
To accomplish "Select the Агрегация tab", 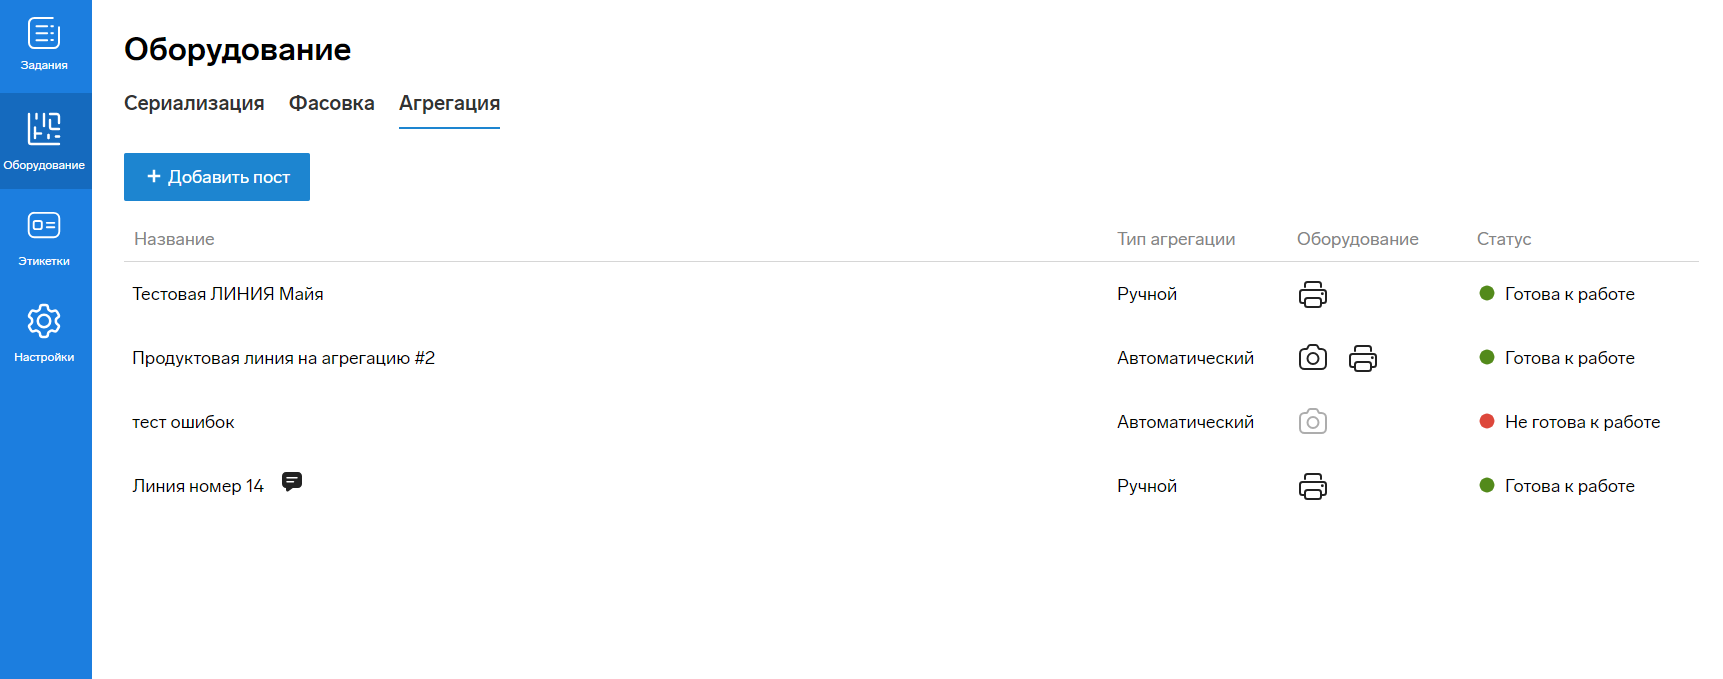I will (449, 103).
